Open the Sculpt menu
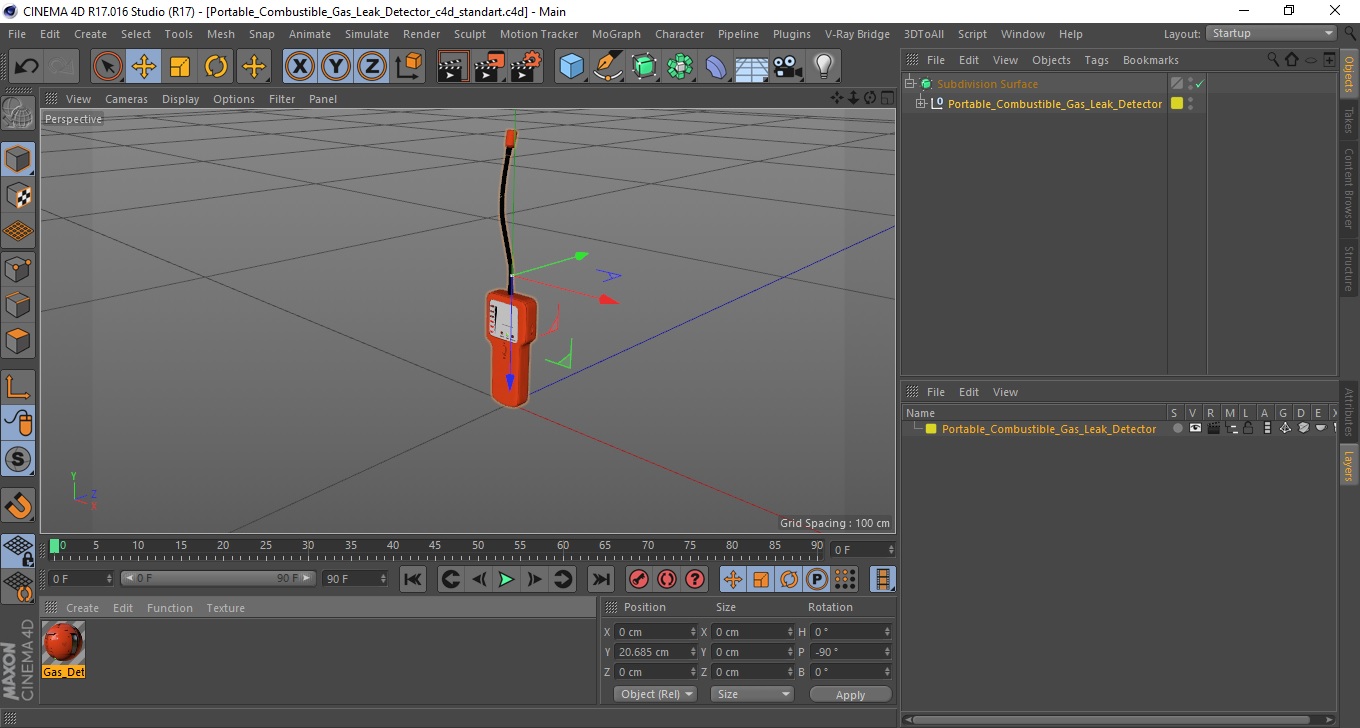This screenshot has height=728, width=1360. coord(469,34)
